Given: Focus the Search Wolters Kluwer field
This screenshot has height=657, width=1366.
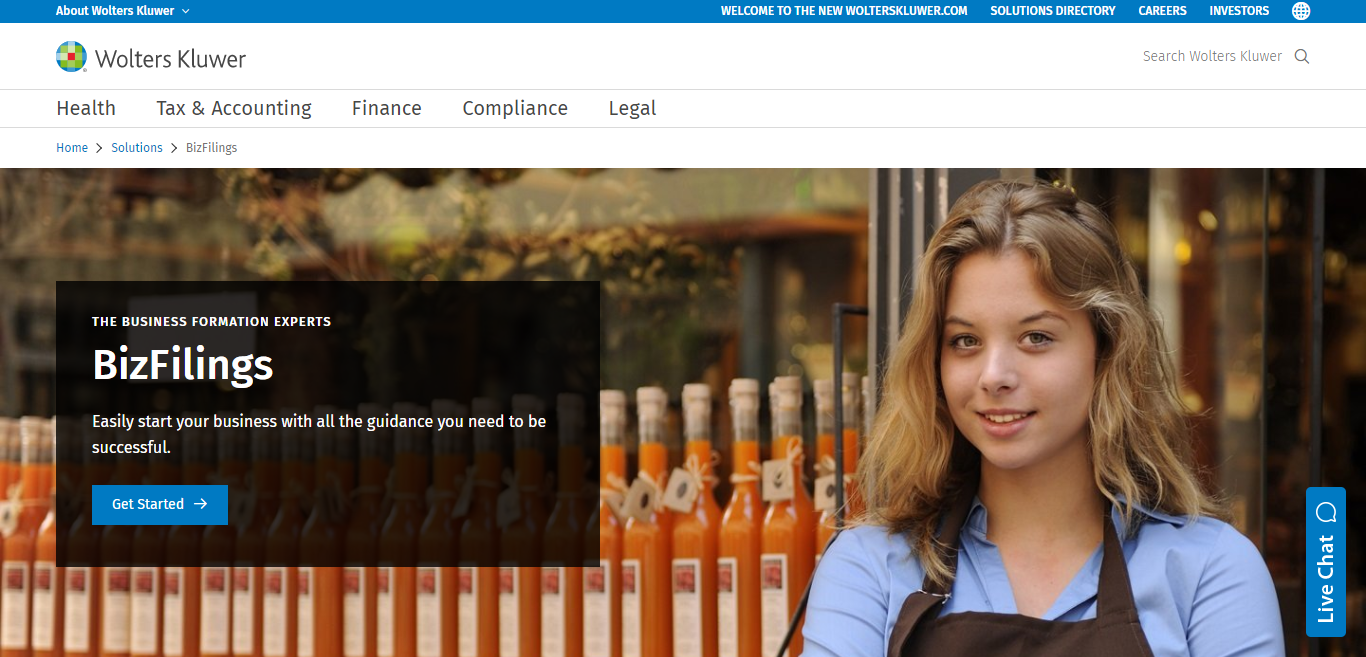Looking at the screenshot, I should (1212, 56).
